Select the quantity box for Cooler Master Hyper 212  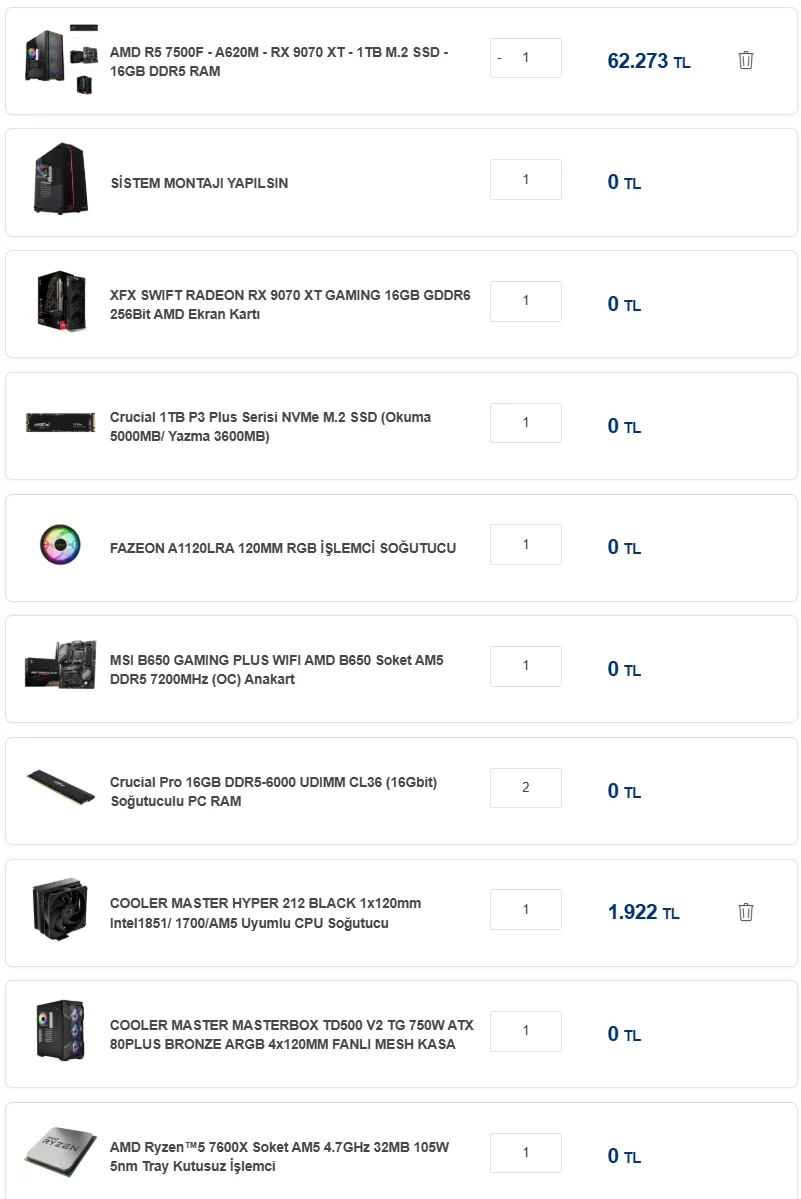click(x=526, y=910)
